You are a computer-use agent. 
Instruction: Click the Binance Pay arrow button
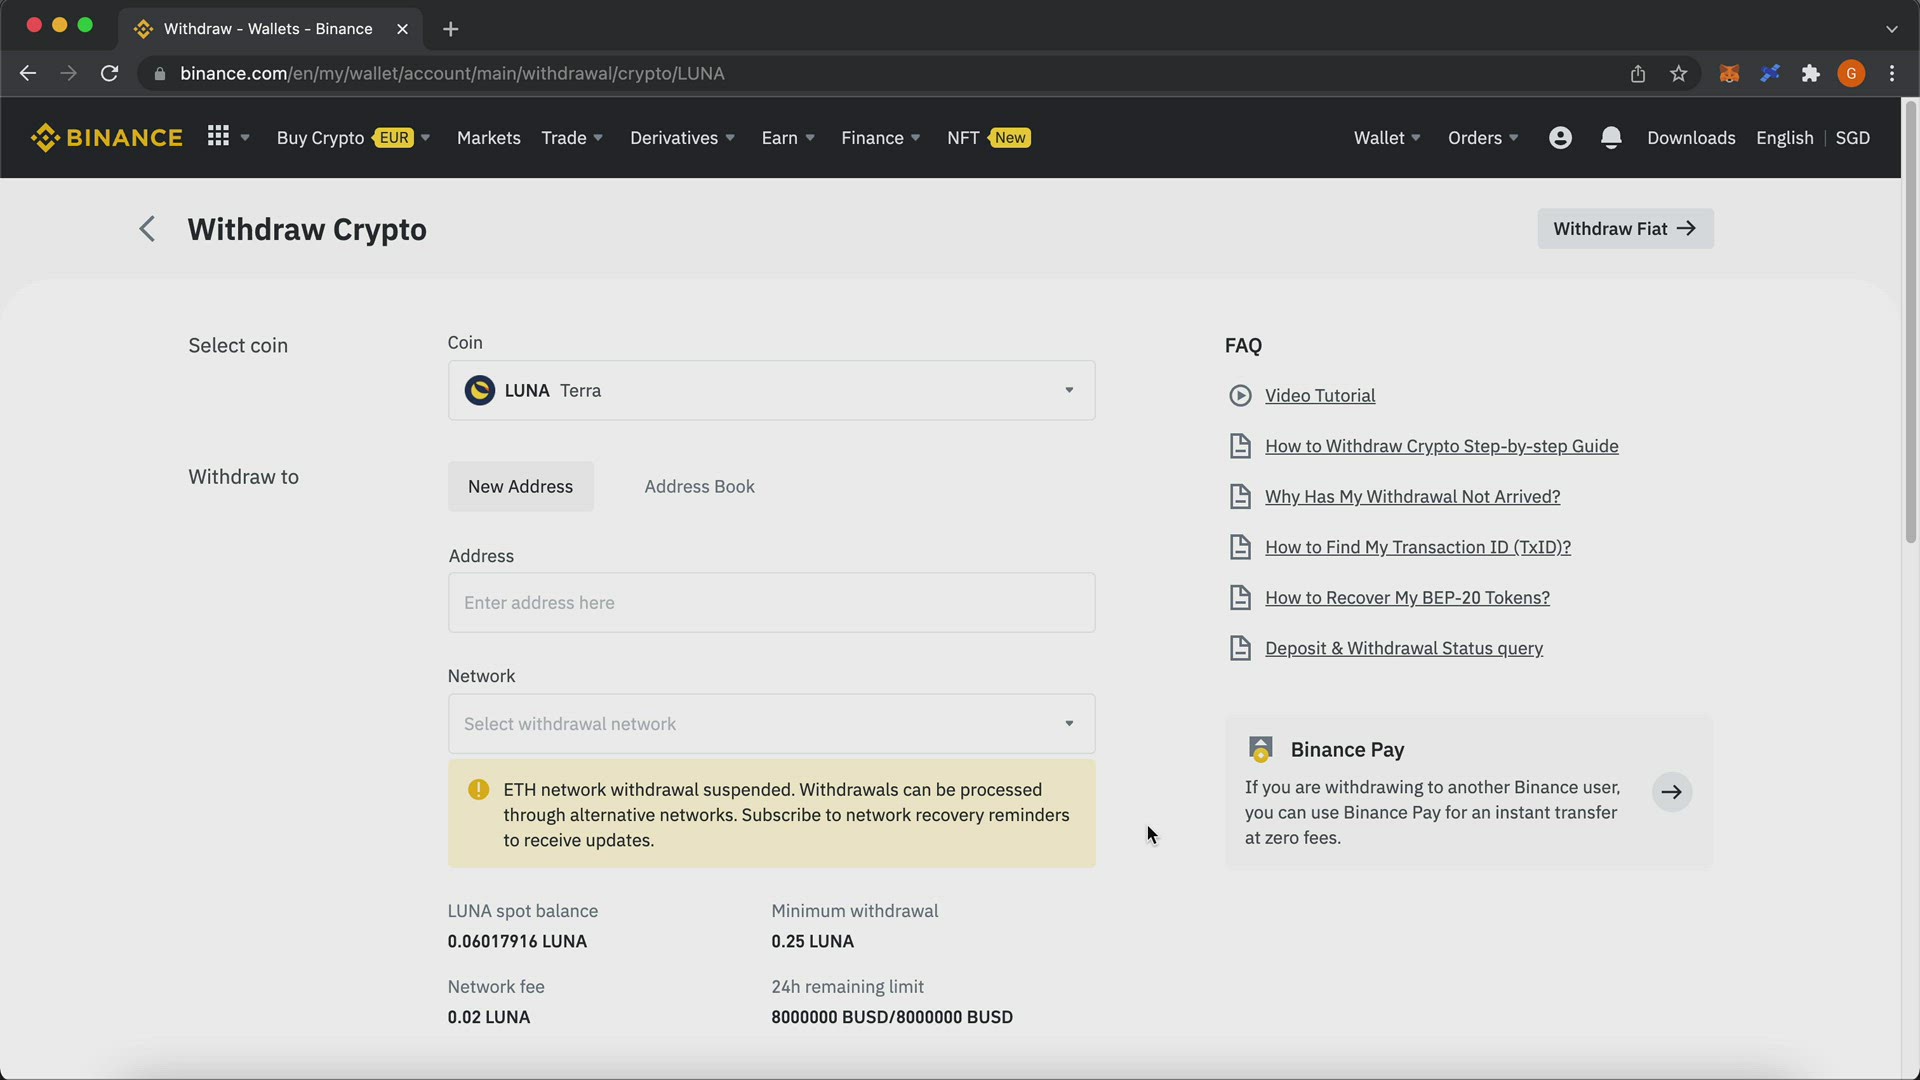[x=1672, y=792]
